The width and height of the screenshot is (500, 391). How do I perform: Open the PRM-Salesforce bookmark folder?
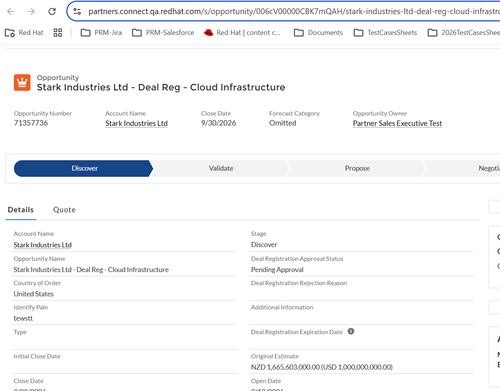163,33
